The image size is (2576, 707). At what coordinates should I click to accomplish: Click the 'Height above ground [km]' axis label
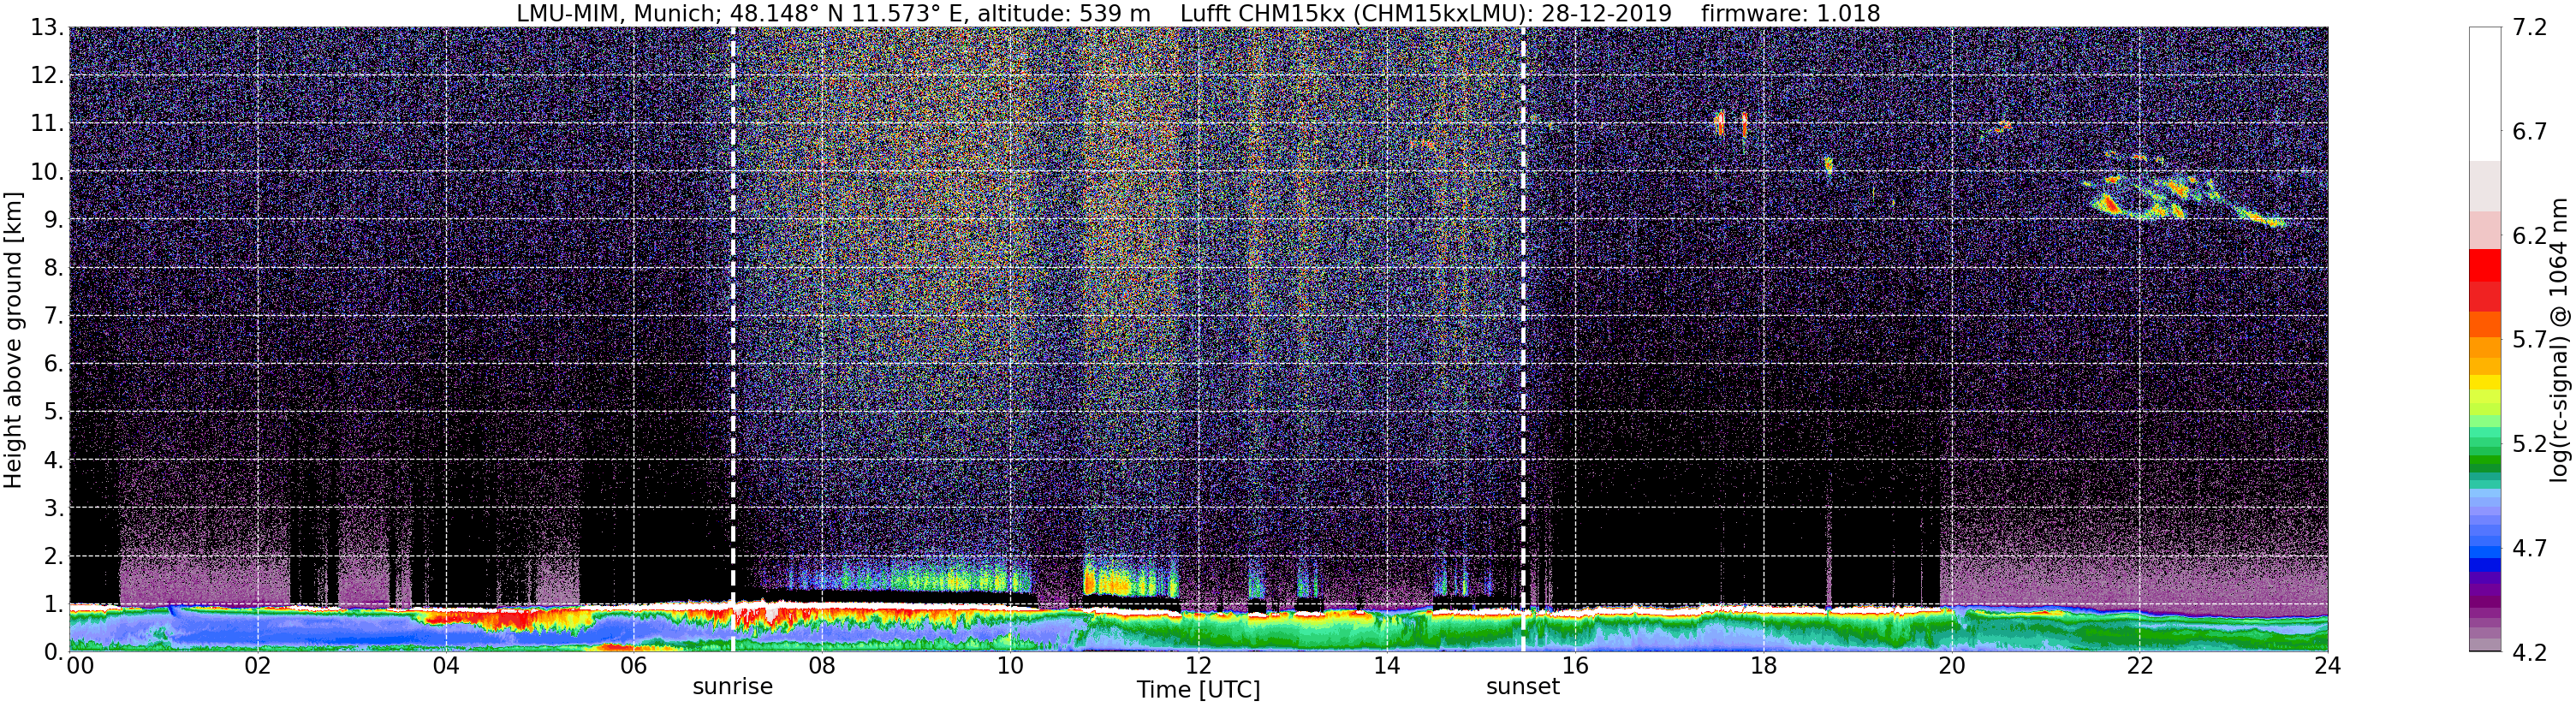(x=13, y=340)
